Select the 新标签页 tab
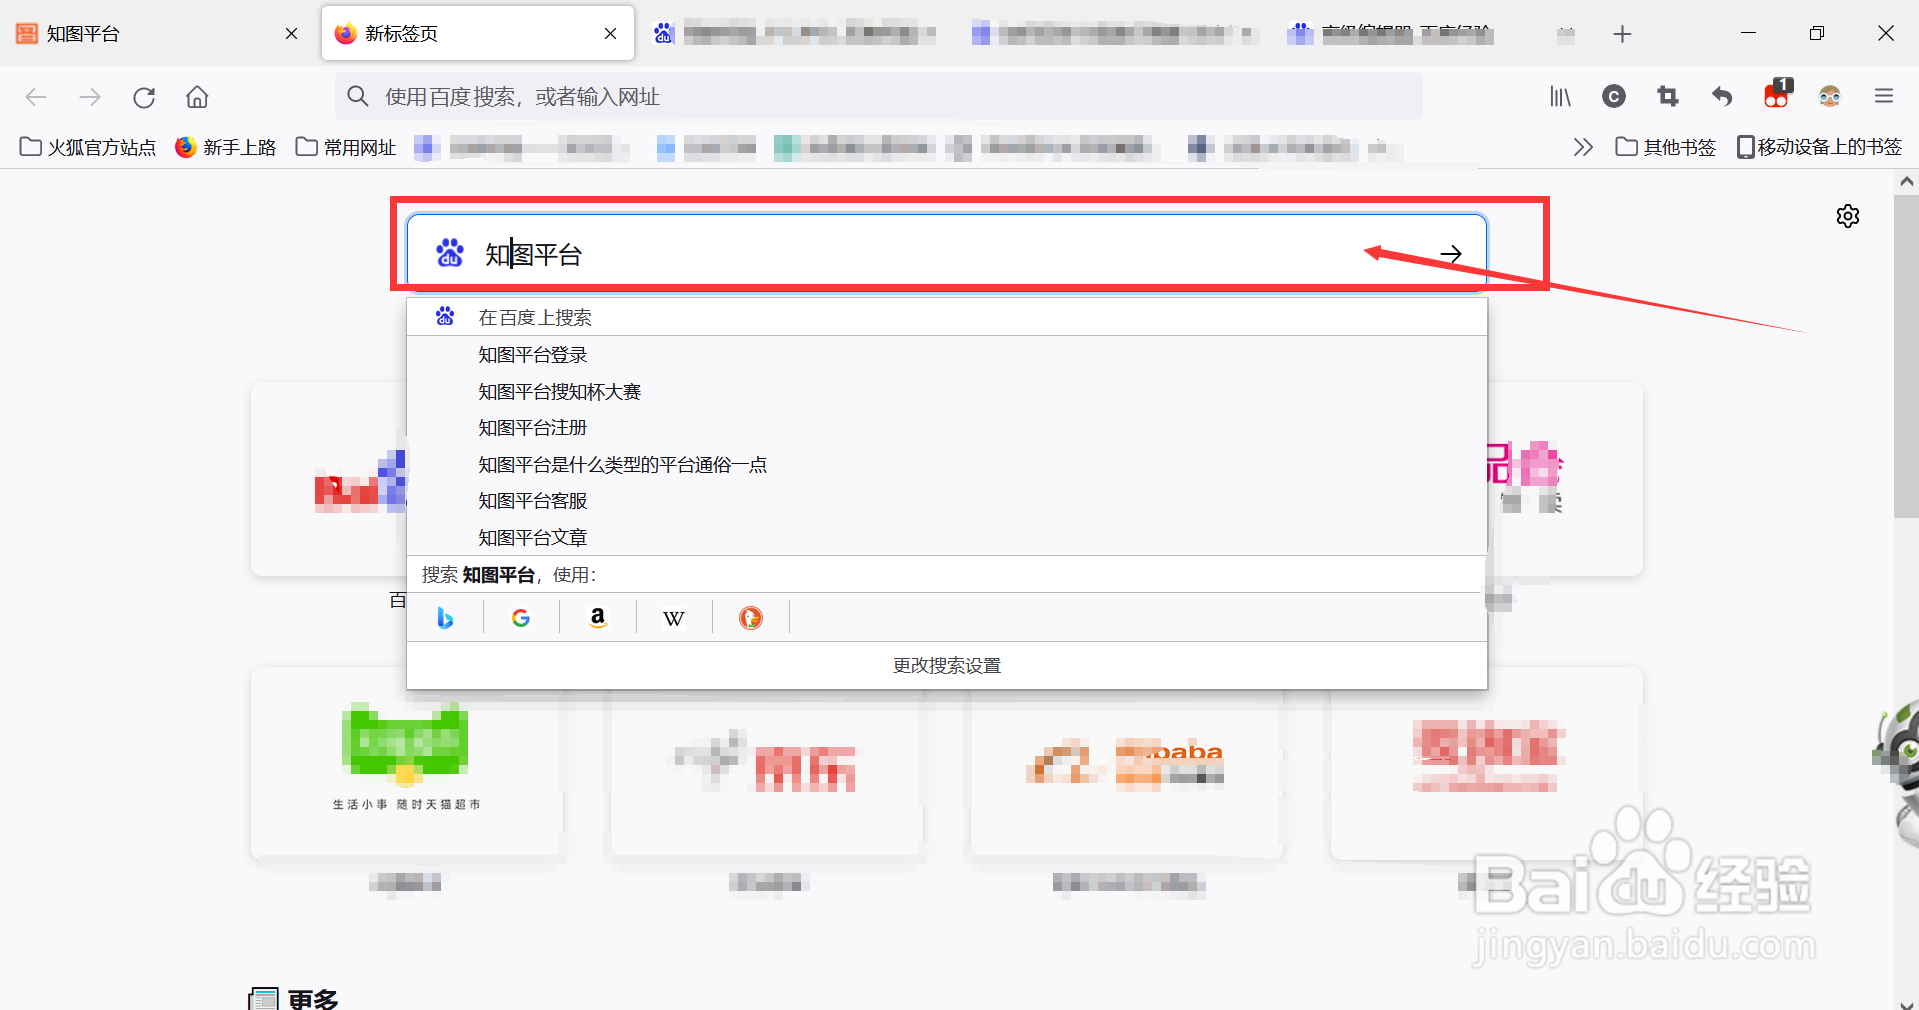Viewport: 1919px width, 1010px height. pyautogui.click(x=478, y=34)
